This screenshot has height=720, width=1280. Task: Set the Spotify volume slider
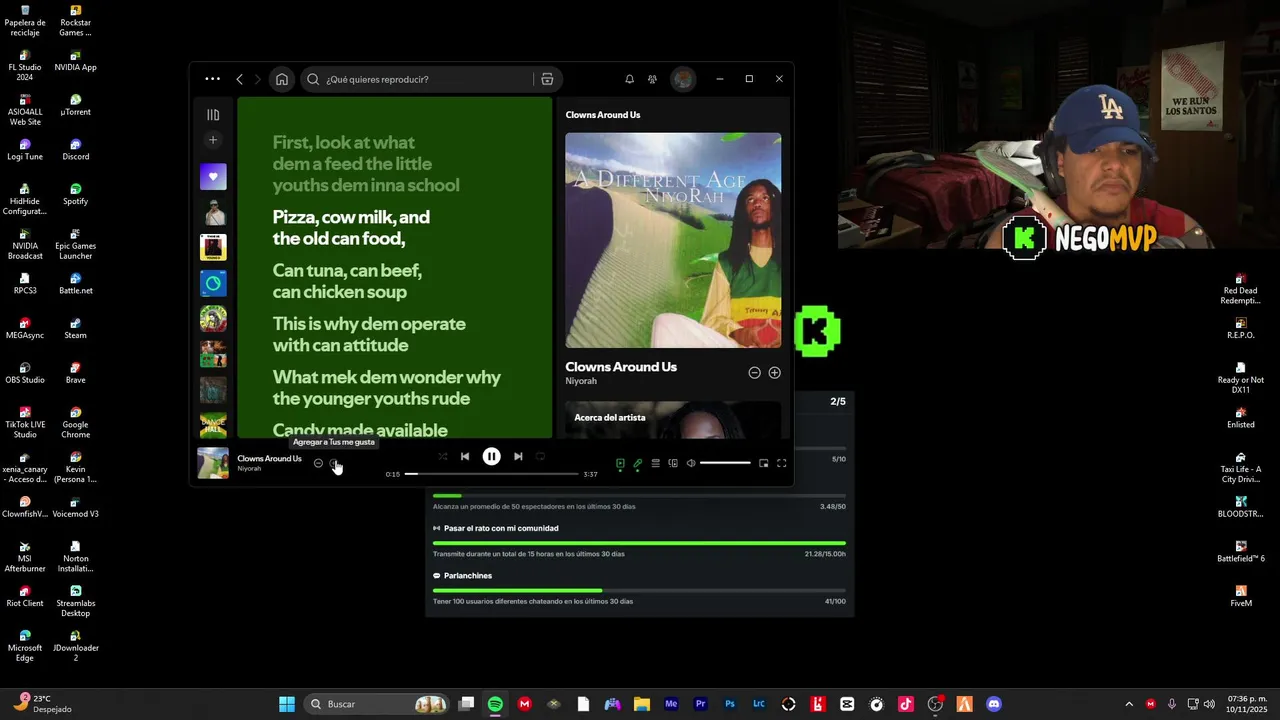pos(725,463)
